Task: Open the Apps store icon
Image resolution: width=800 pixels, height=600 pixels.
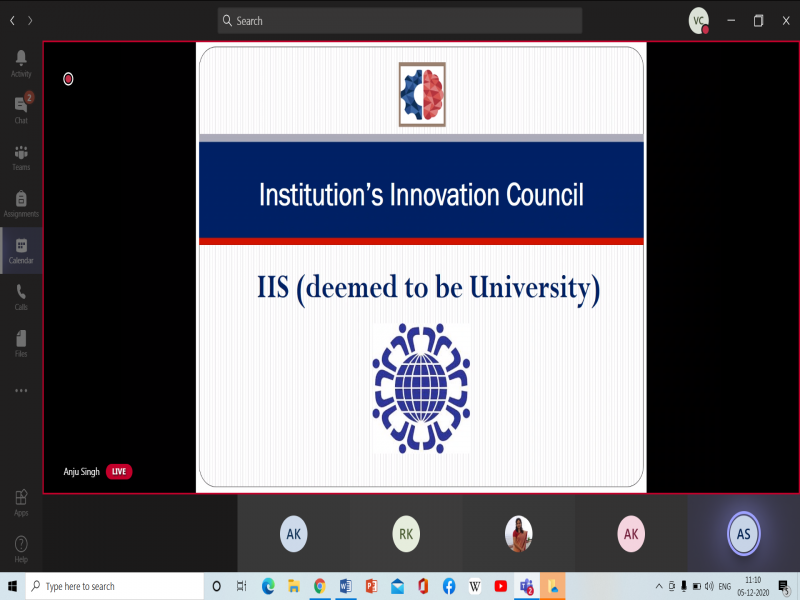Action: tap(21, 501)
